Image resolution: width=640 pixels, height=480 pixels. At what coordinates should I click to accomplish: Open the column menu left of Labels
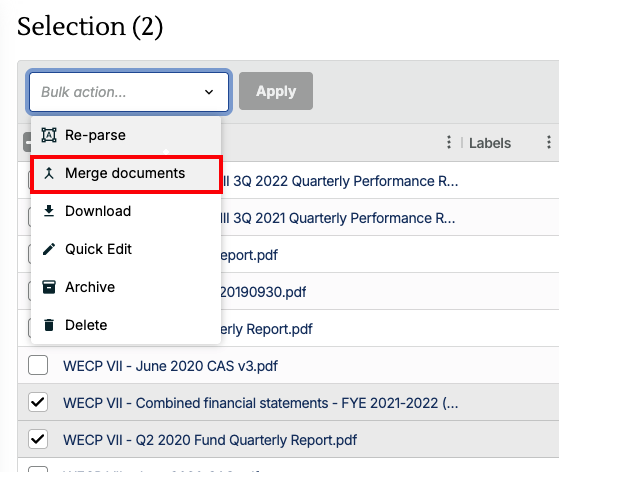pos(449,142)
